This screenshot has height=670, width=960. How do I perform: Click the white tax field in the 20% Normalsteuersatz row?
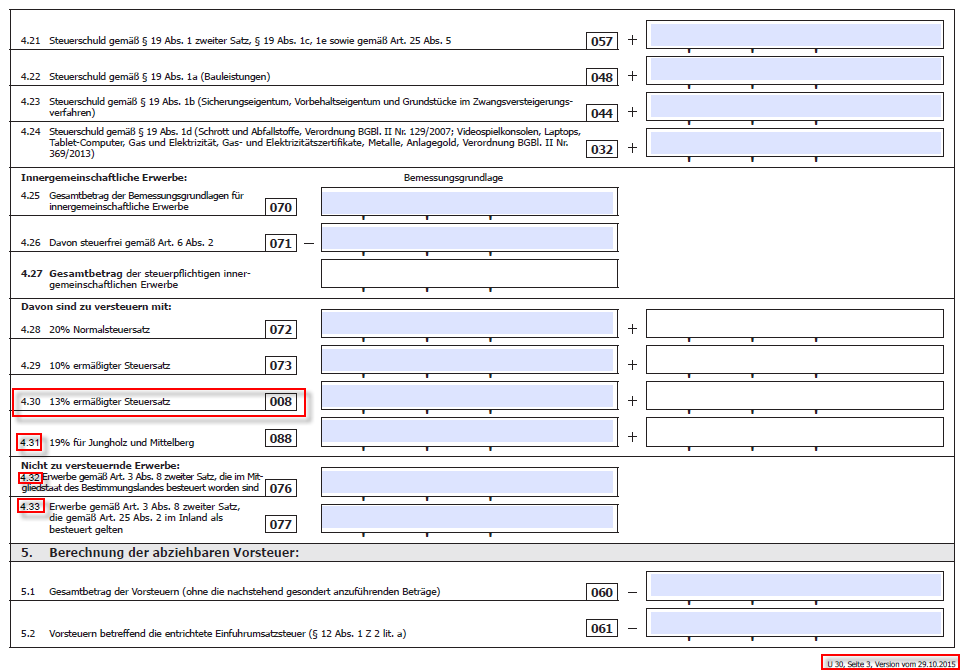(x=795, y=324)
